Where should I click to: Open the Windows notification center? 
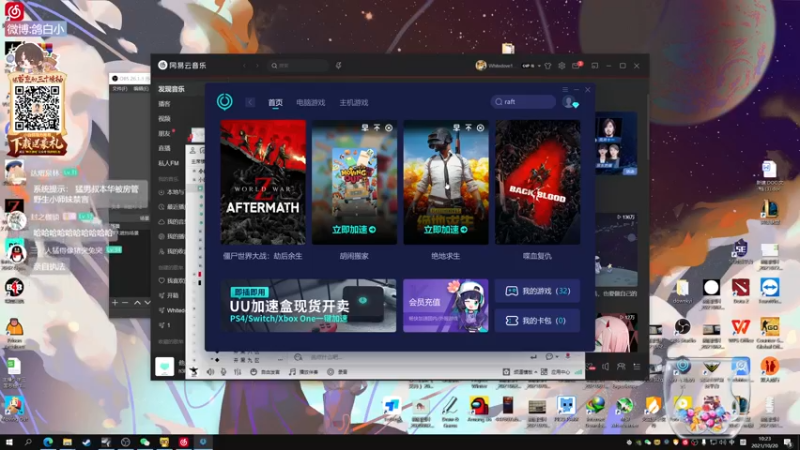[788, 442]
